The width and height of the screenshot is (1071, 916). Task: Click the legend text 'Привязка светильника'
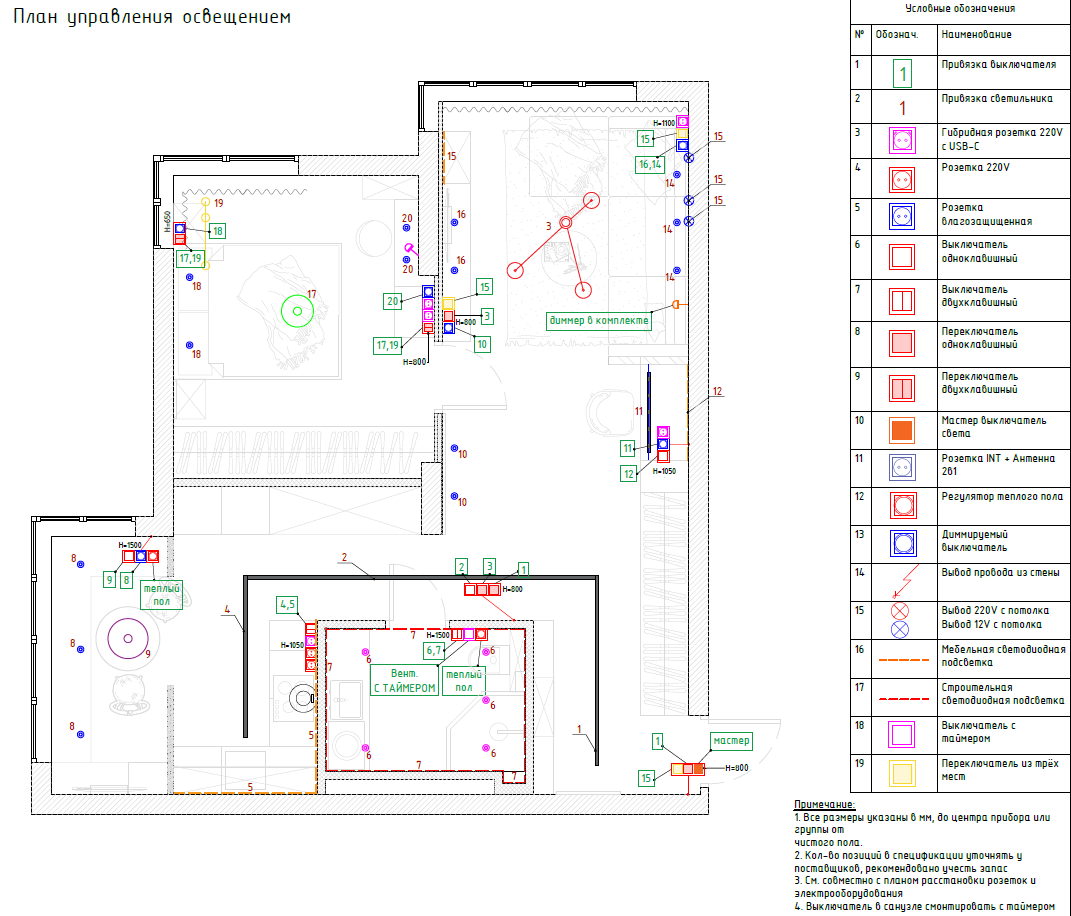pos(997,98)
